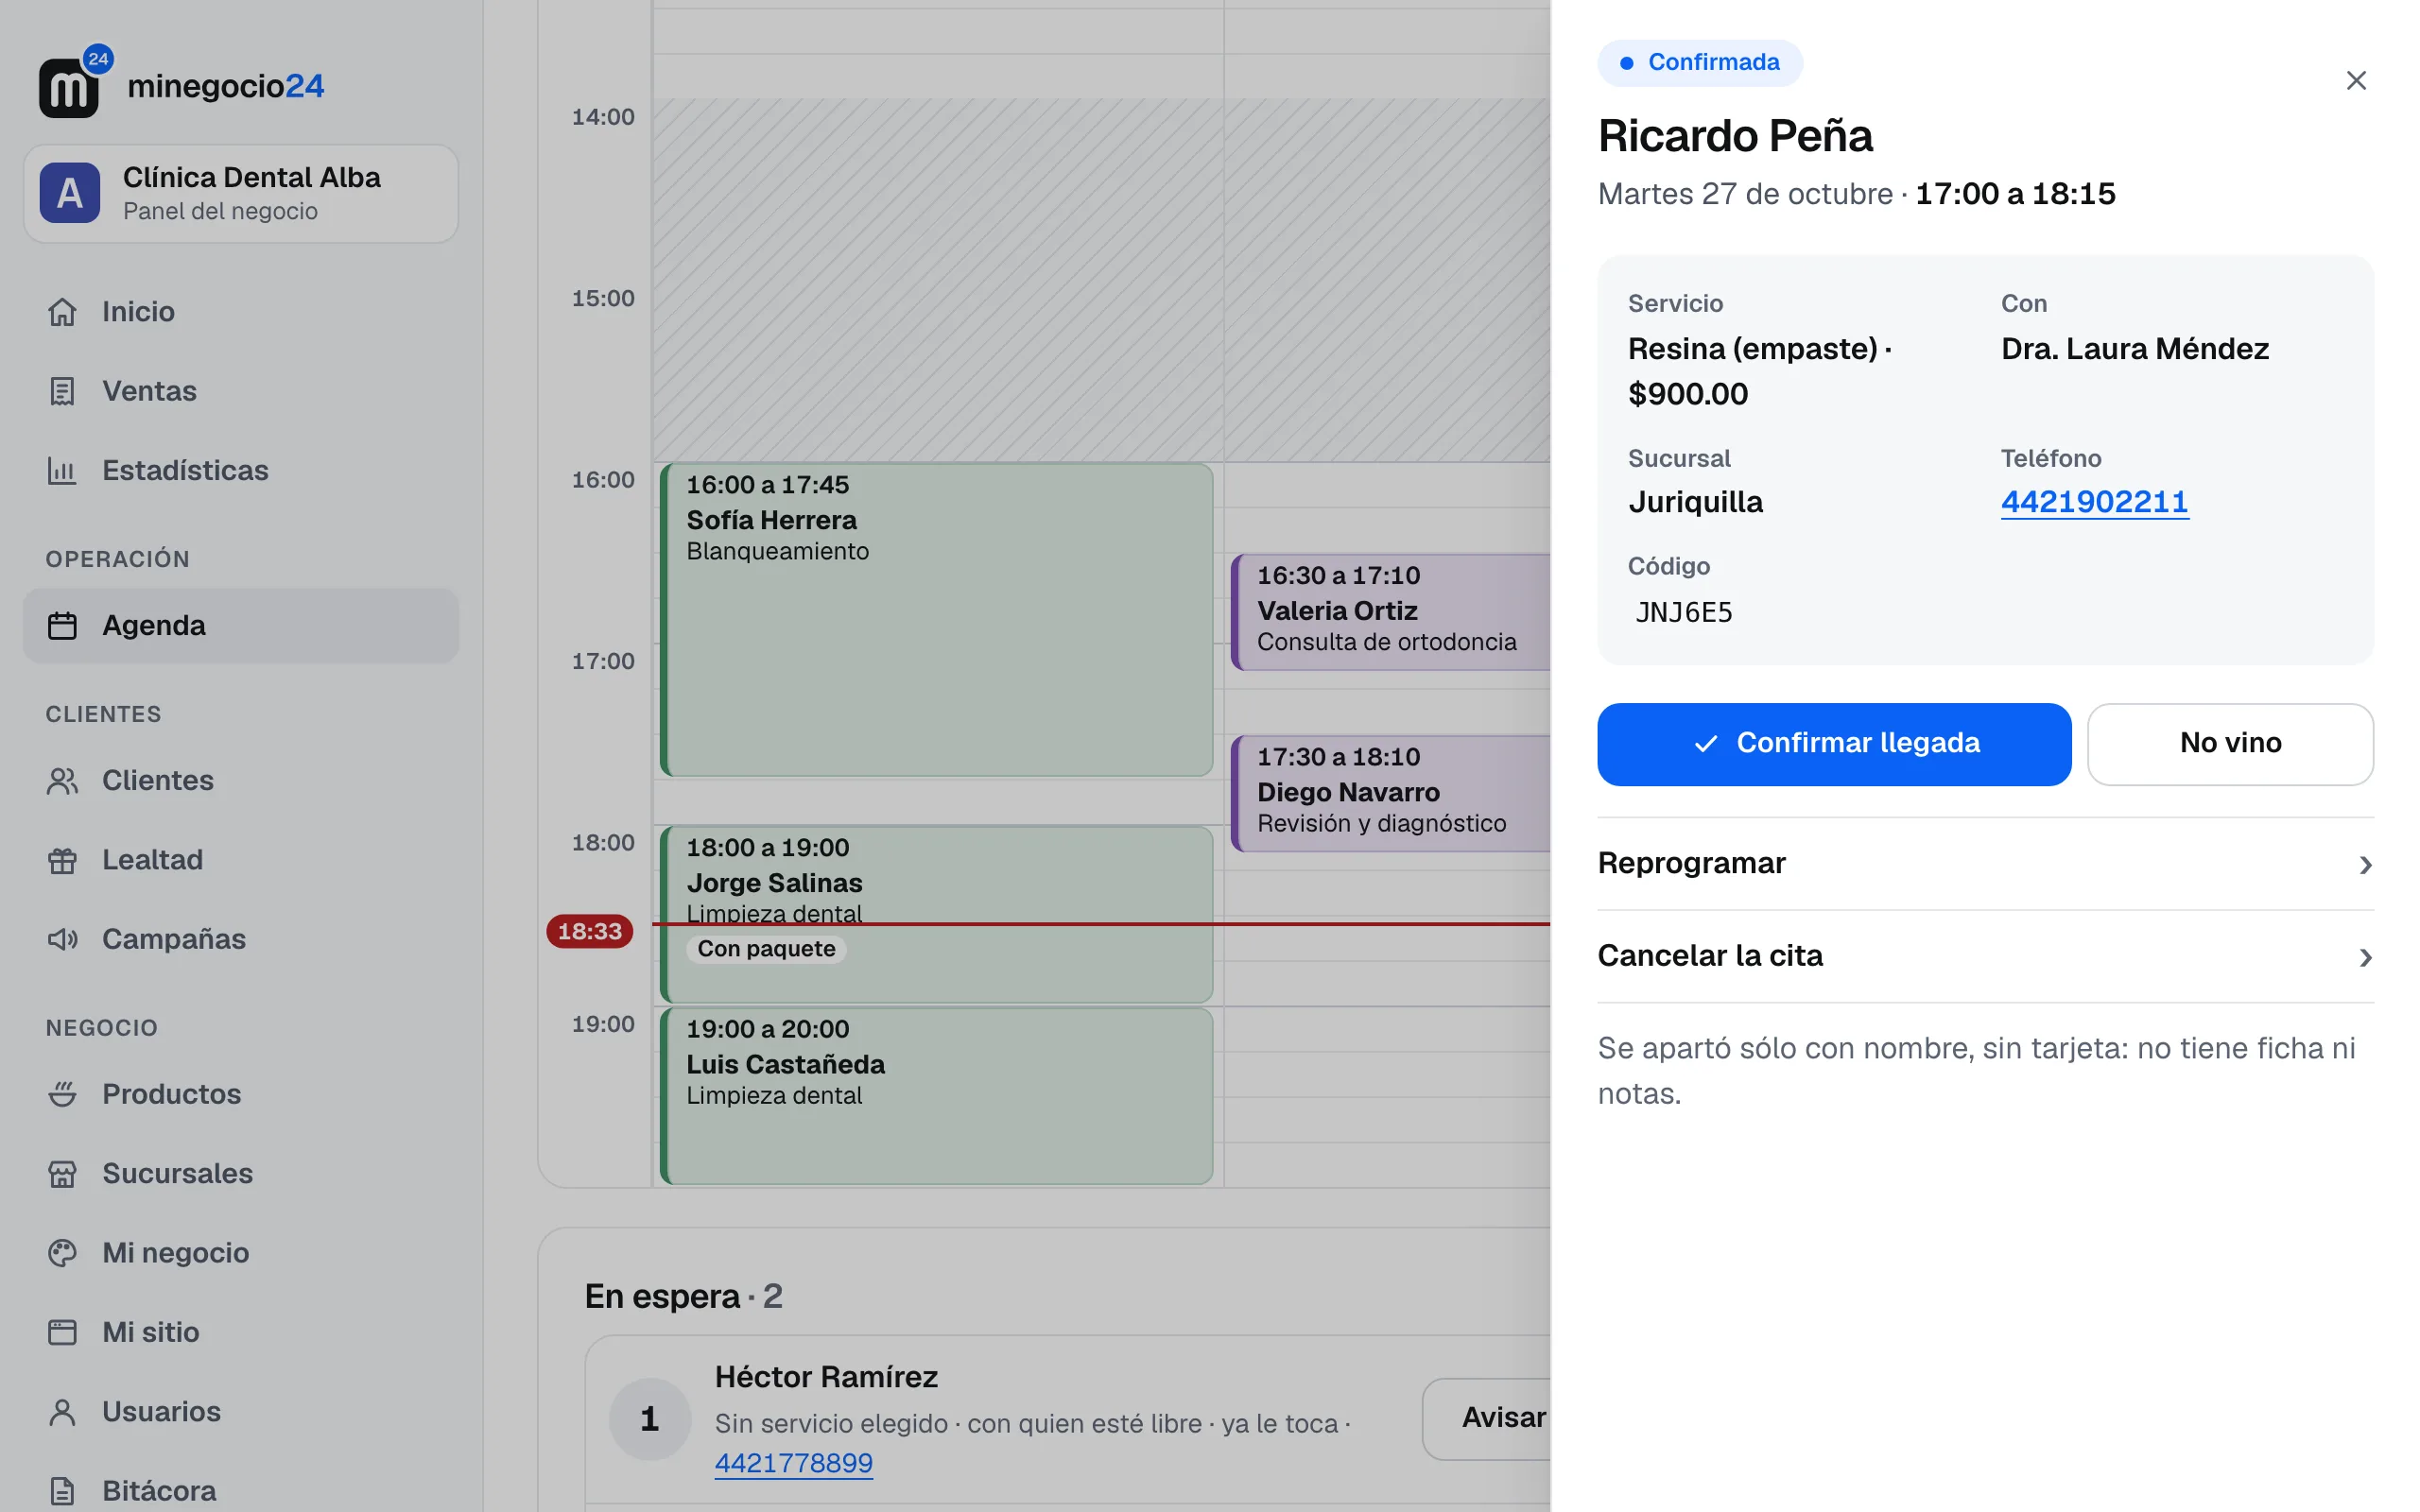Open the Ventas menu label
The image size is (2420, 1512).
pos(149,391)
